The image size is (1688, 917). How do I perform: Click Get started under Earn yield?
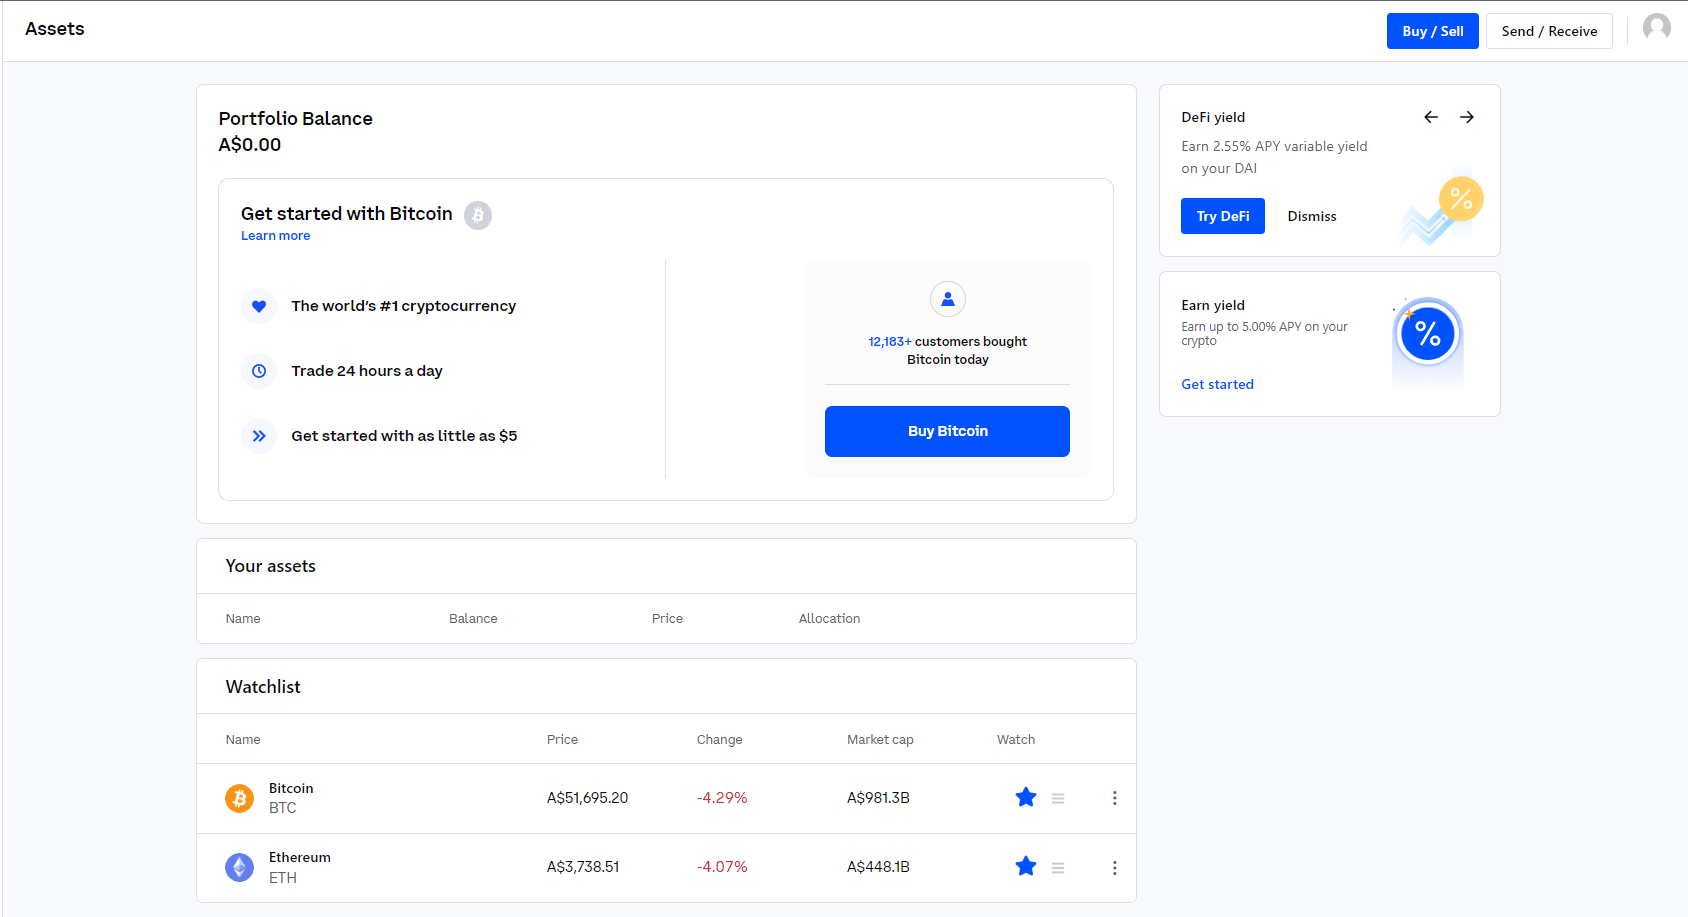coord(1217,384)
